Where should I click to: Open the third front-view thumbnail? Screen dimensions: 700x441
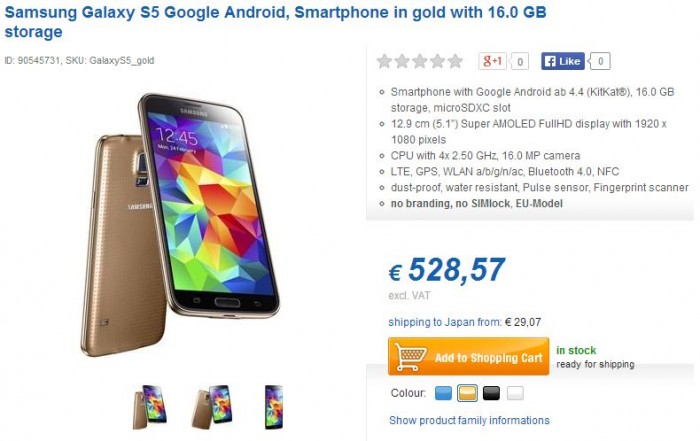[274, 407]
